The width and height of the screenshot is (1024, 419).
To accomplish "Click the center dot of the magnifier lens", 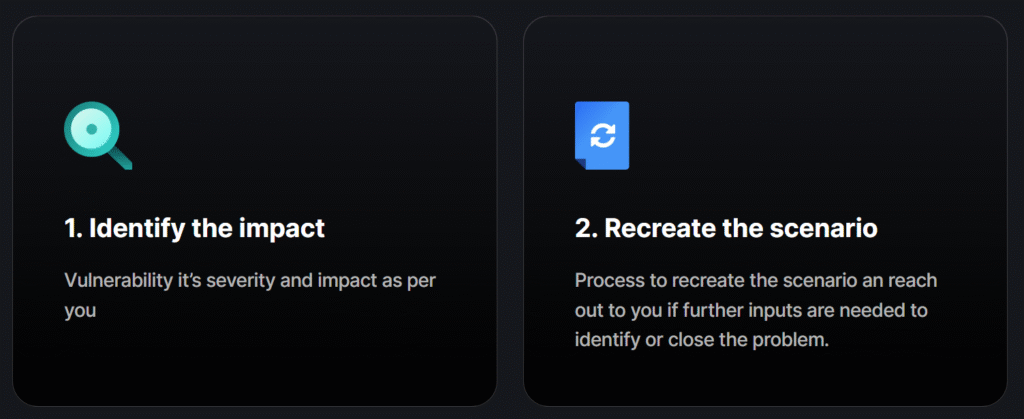I will [x=91, y=128].
